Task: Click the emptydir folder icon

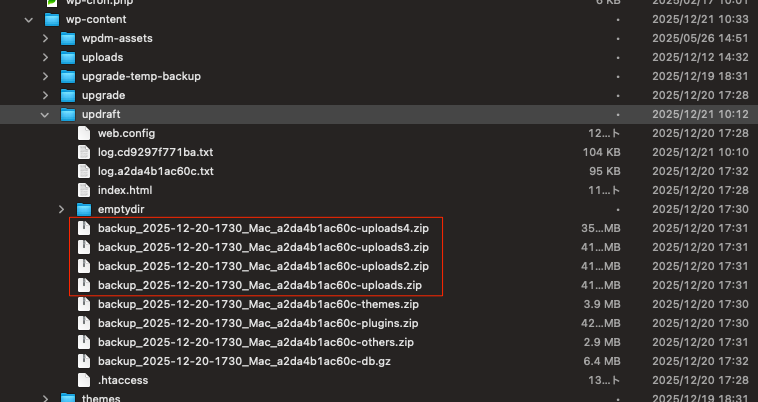Action: [x=85, y=209]
